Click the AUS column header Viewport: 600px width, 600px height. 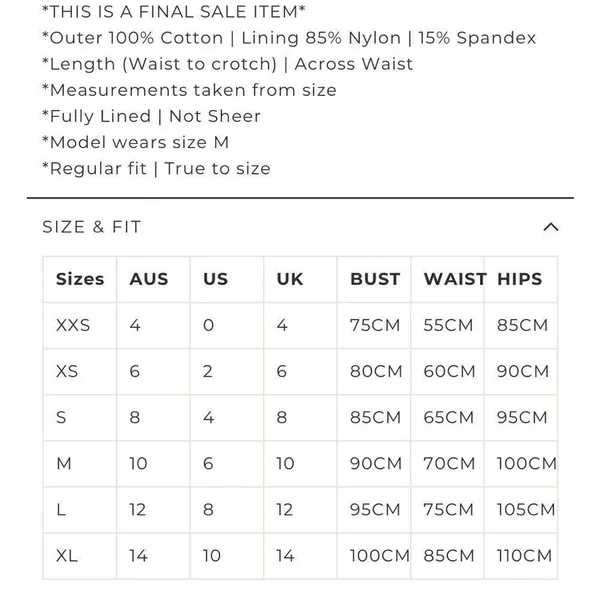[149, 279]
